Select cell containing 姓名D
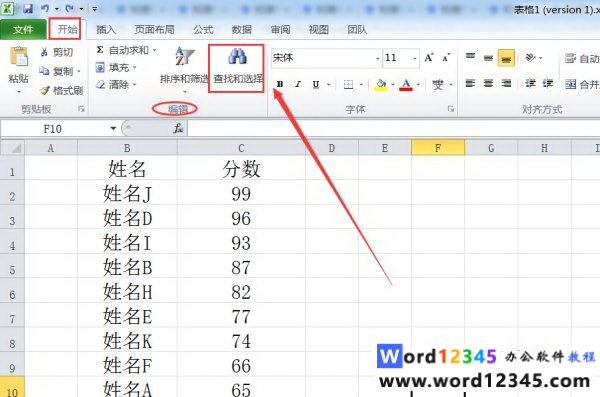Viewport: 600px width, 397px height. point(127,218)
